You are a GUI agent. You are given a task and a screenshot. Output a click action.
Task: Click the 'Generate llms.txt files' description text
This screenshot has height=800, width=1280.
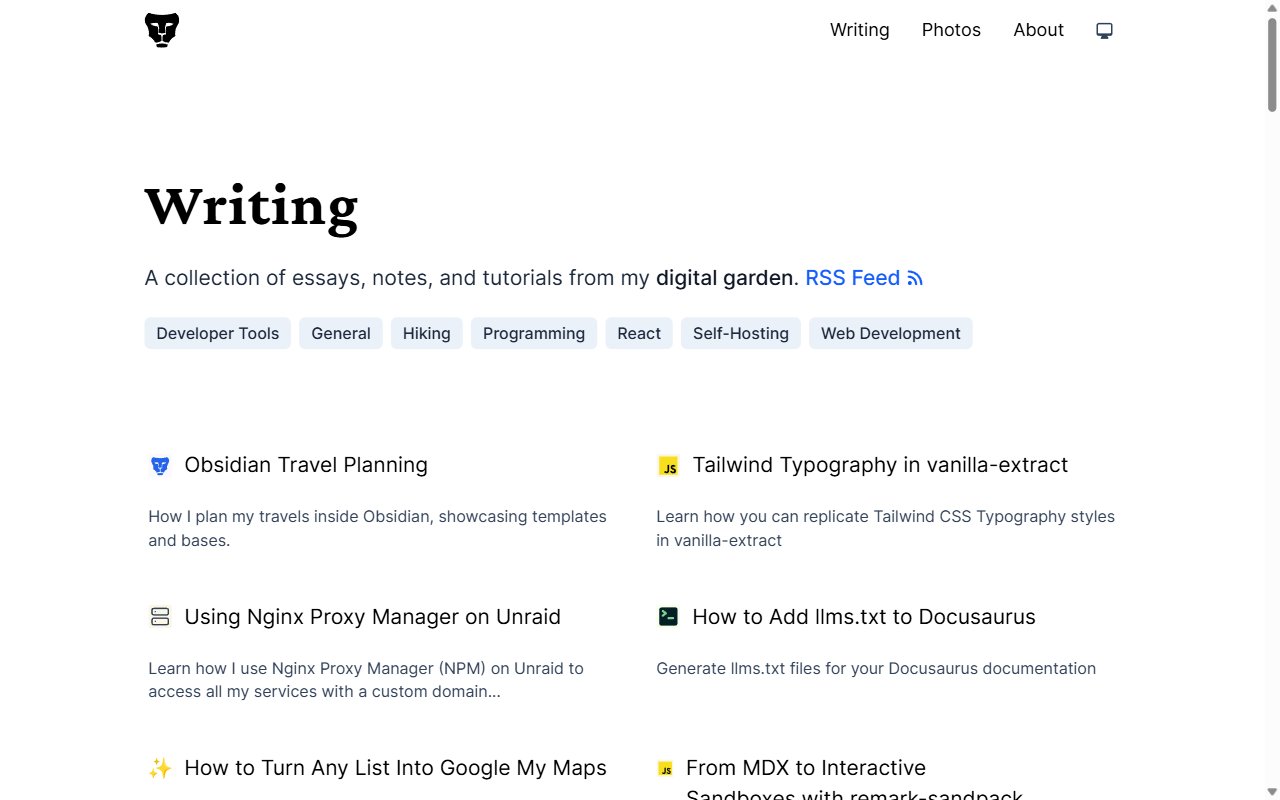click(876, 668)
